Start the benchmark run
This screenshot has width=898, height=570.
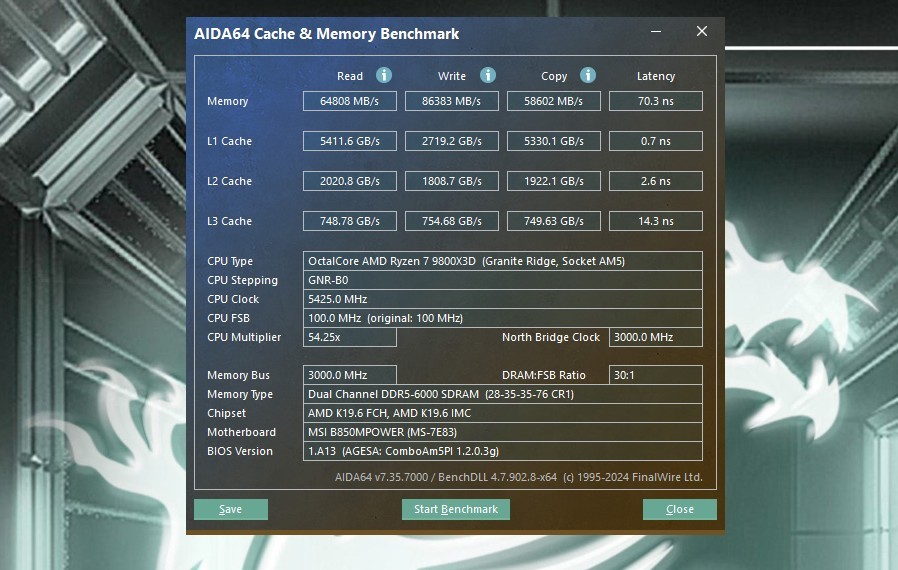pyautogui.click(x=456, y=509)
